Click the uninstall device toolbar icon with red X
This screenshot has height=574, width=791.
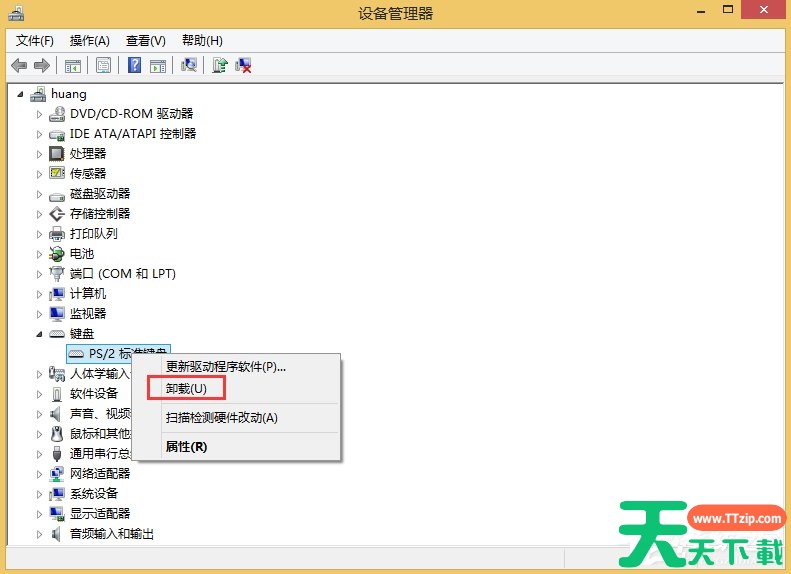[242, 66]
